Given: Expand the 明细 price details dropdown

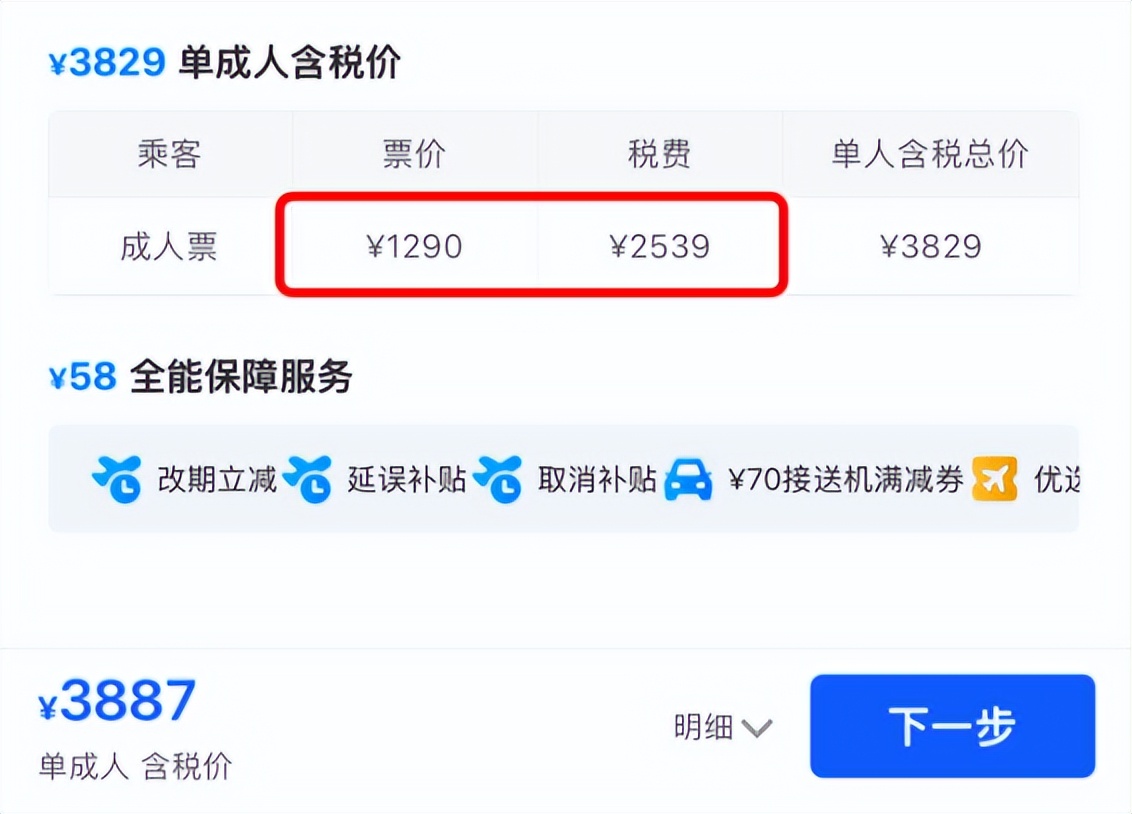Looking at the screenshot, I should pos(722,727).
